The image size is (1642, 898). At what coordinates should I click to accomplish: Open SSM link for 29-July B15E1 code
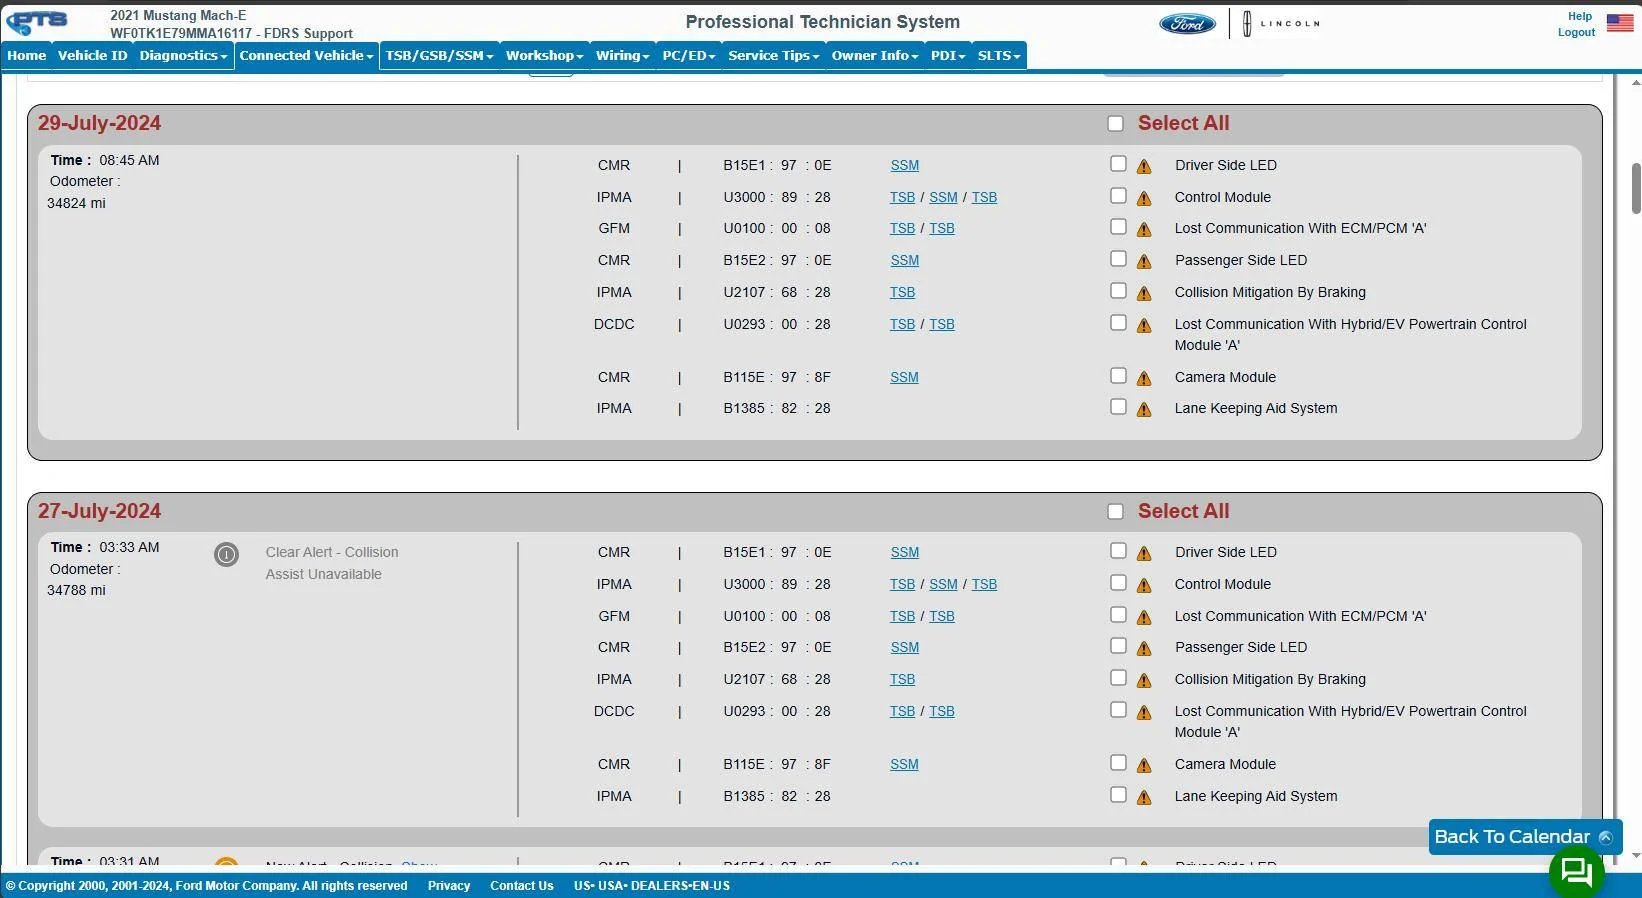click(905, 166)
